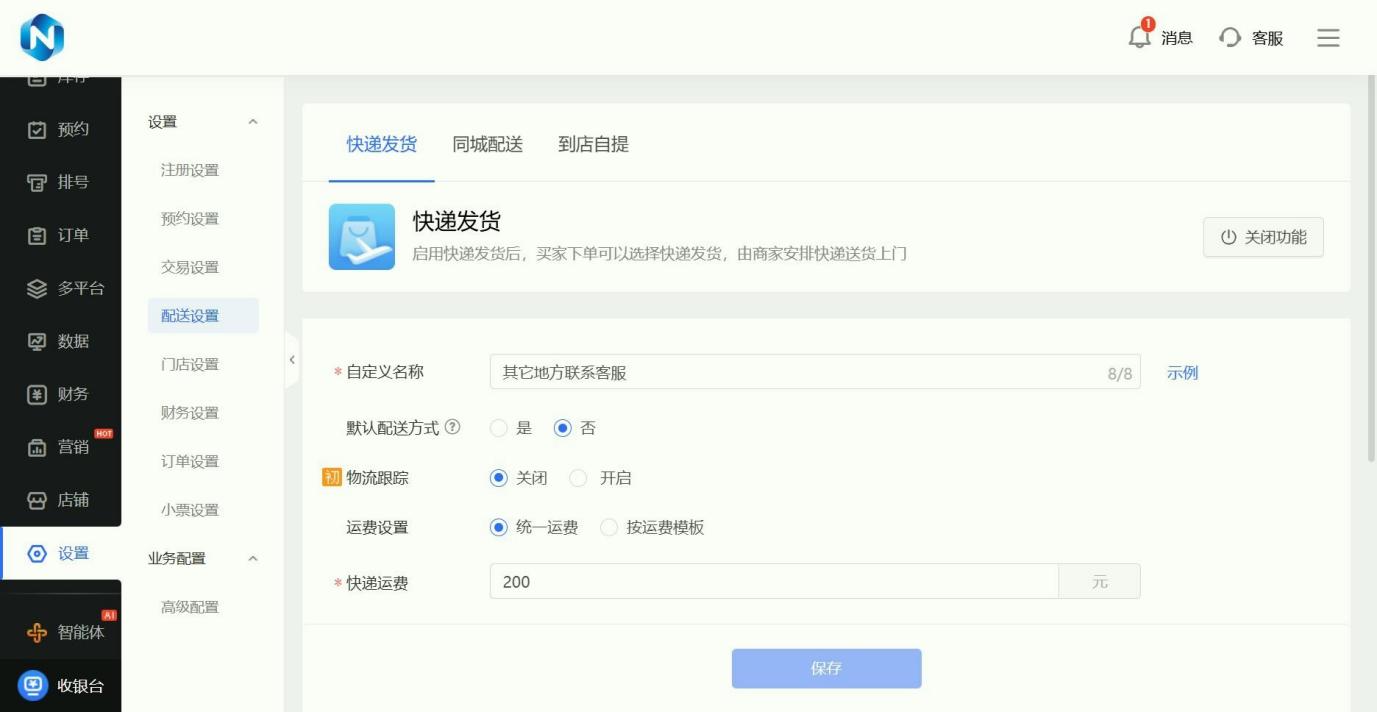
Task: Switch to the 到店自提 tab
Action: [x=593, y=144]
